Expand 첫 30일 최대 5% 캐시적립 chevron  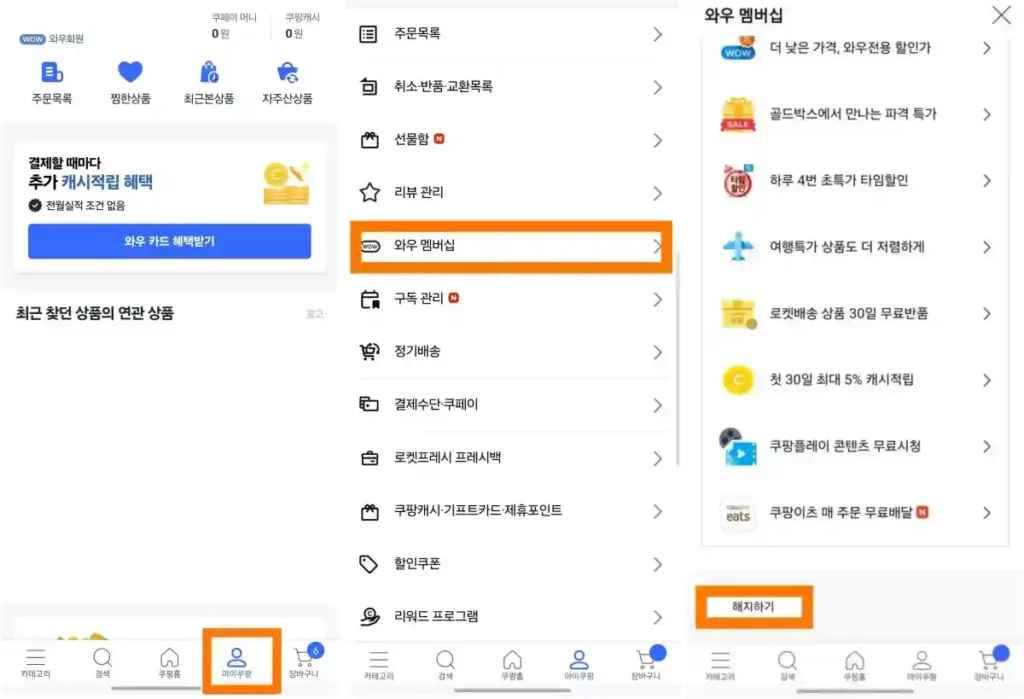click(987, 380)
